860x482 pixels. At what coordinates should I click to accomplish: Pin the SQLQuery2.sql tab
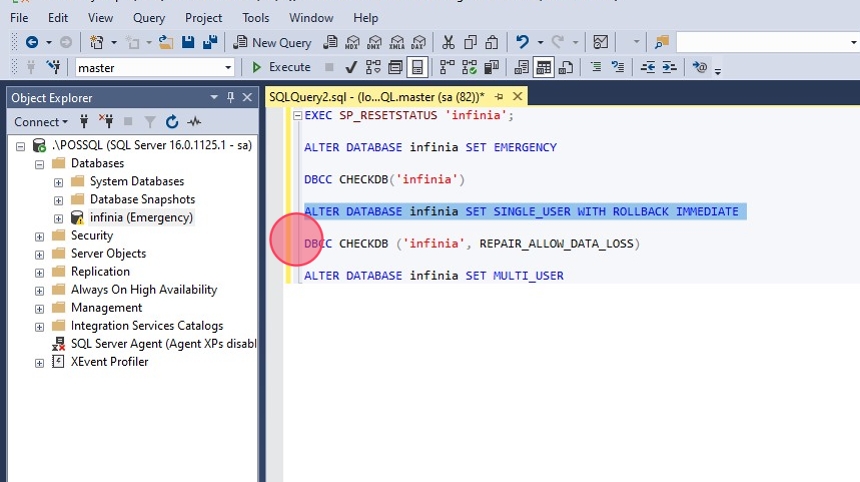click(499, 97)
